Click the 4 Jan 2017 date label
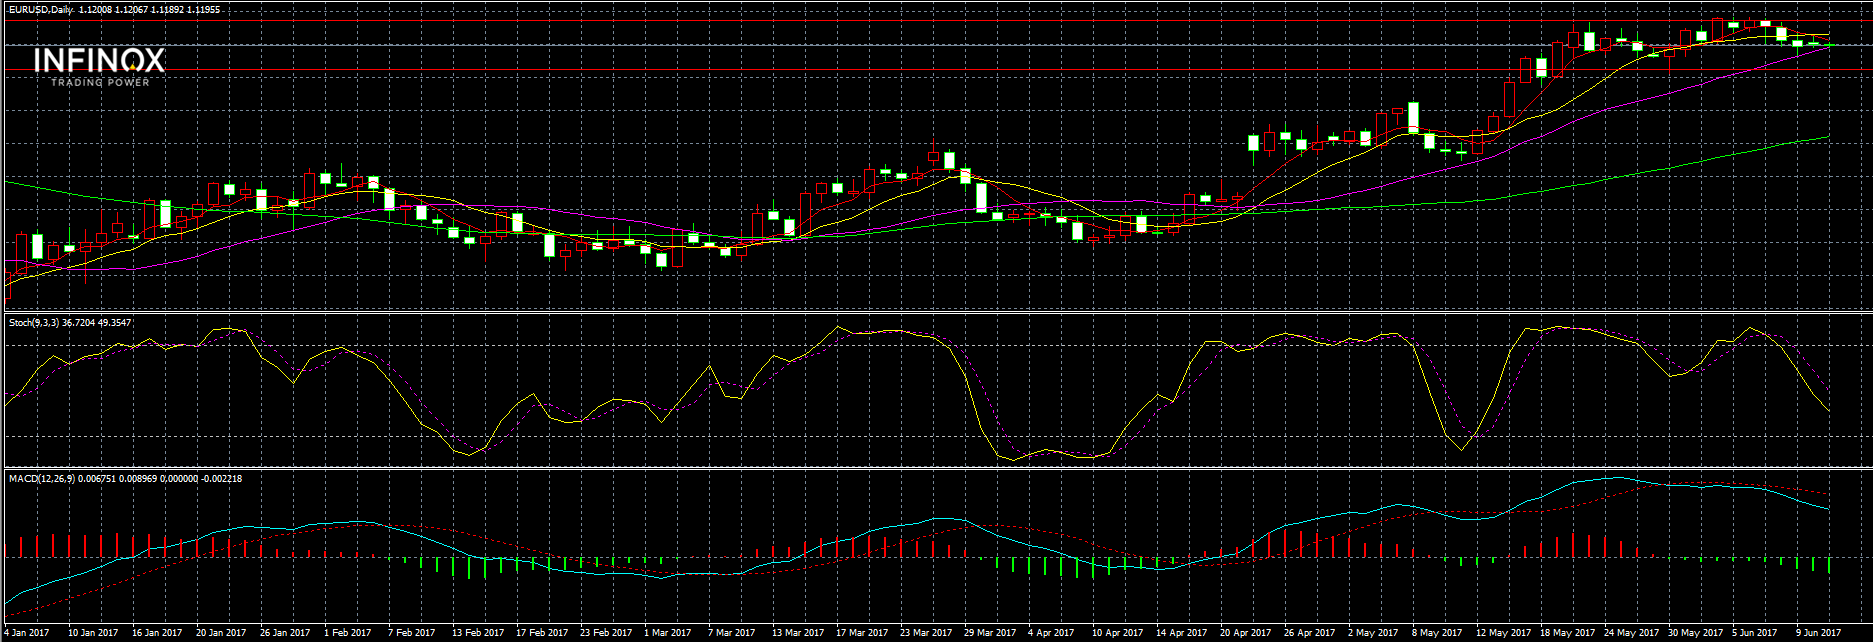Image resolution: width=1873 pixels, height=642 pixels. coord(26,633)
